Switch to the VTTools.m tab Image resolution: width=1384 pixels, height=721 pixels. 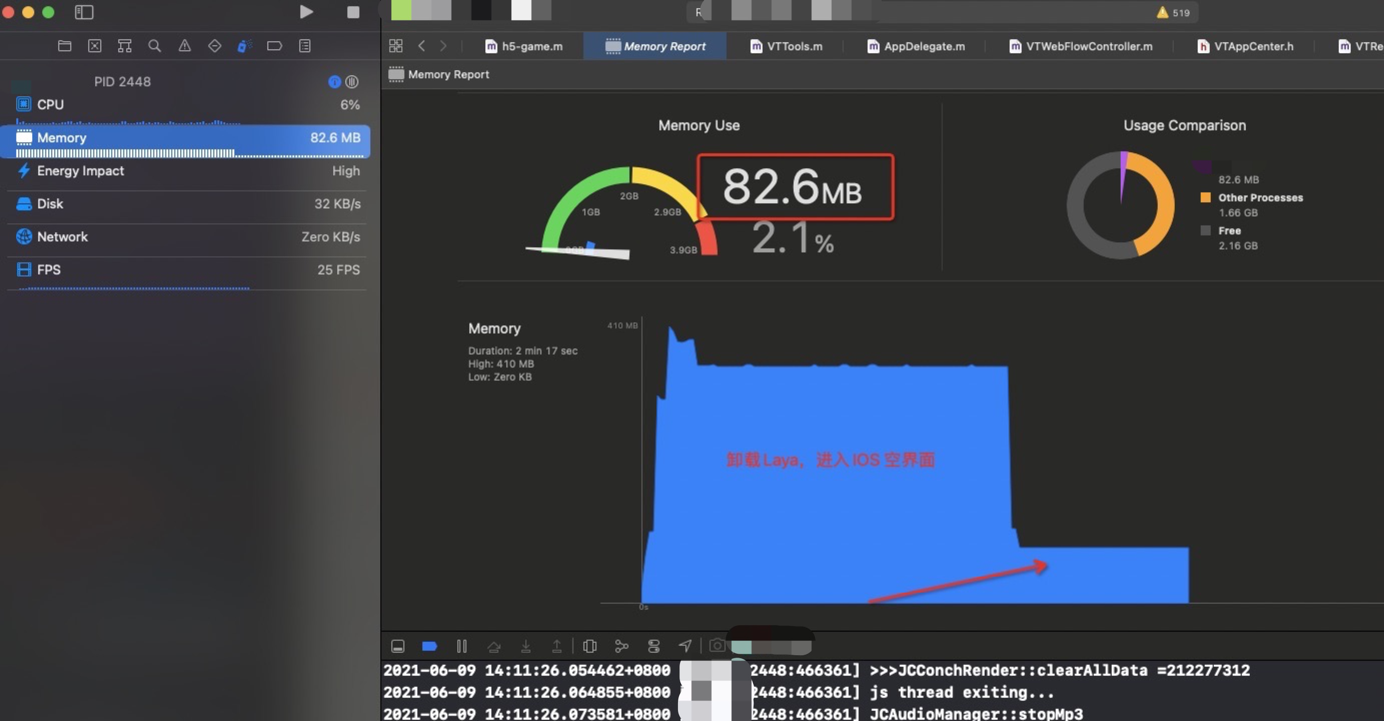787,46
